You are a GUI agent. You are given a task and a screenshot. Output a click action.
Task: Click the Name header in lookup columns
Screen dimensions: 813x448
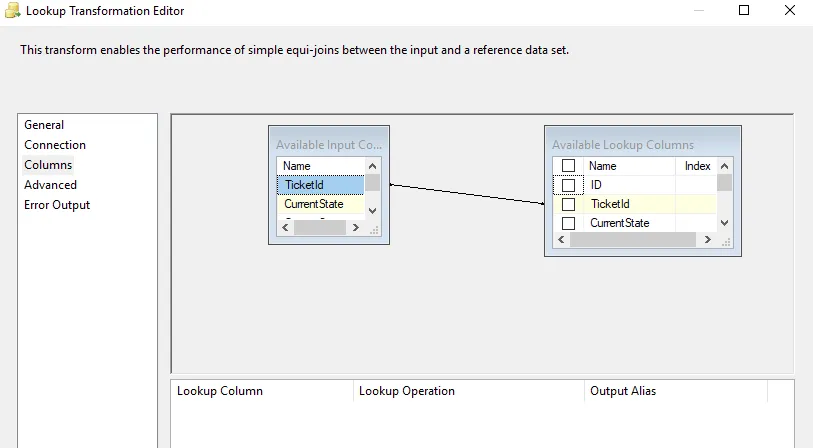629,166
